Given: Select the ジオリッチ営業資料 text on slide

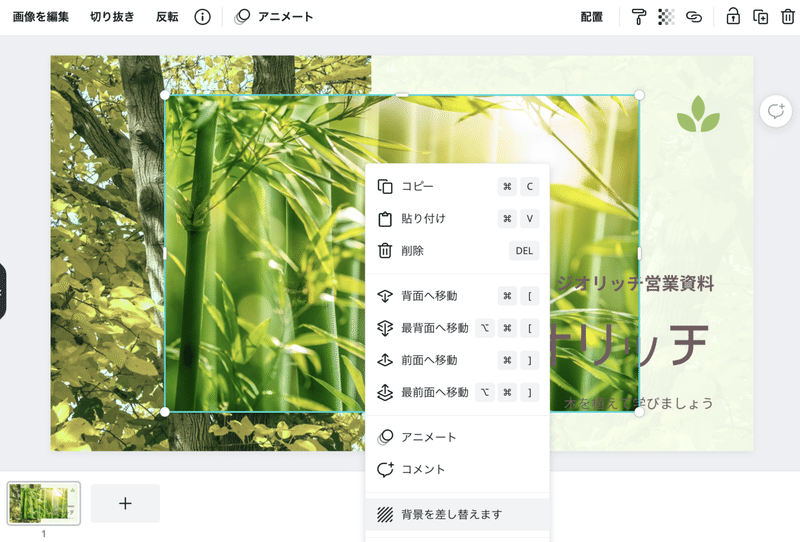Looking at the screenshot, I should 635,284.
